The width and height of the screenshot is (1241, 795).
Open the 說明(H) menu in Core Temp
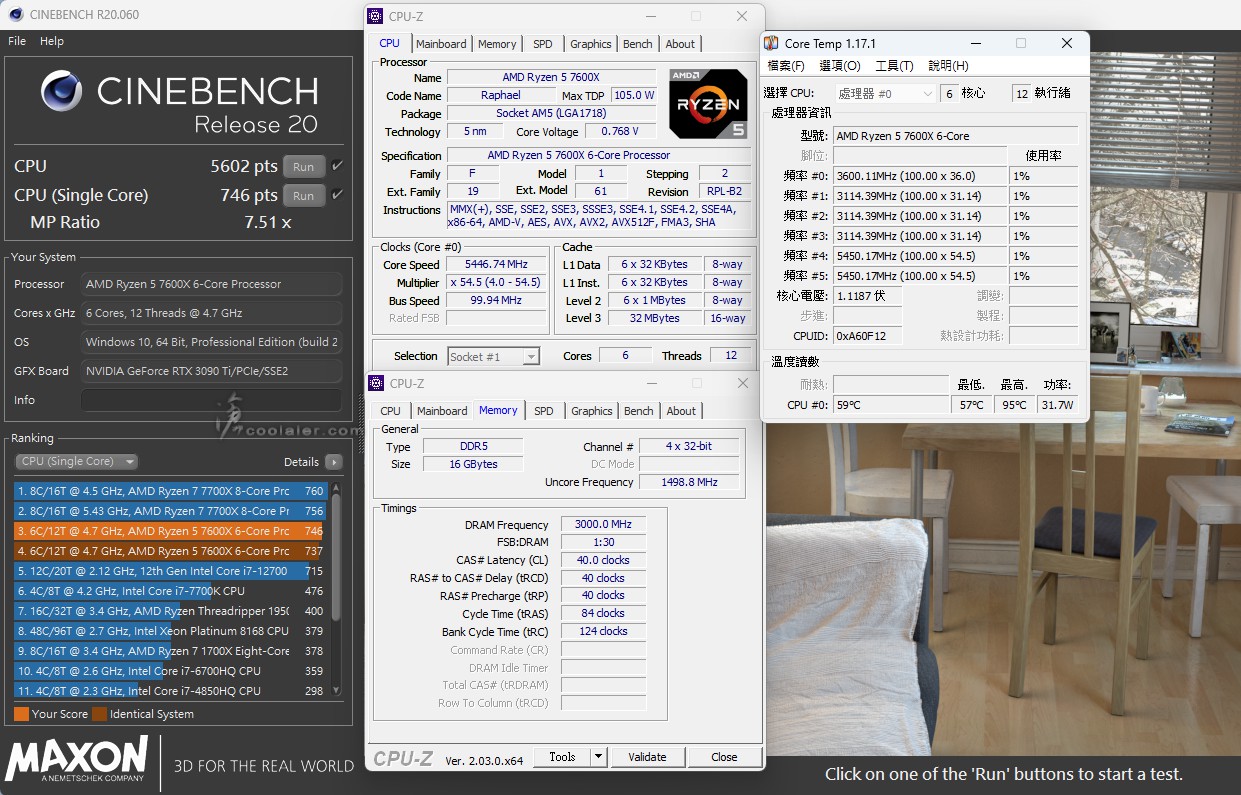coord(948,66)
